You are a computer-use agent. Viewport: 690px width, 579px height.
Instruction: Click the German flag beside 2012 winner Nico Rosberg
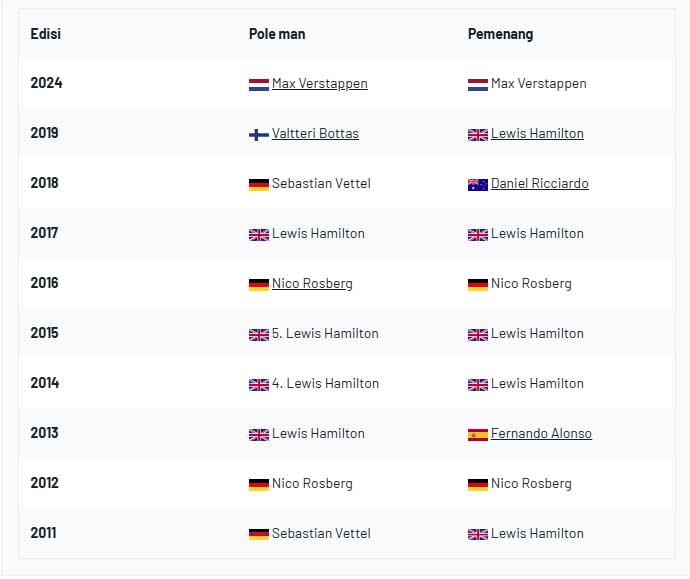point(478,485)
